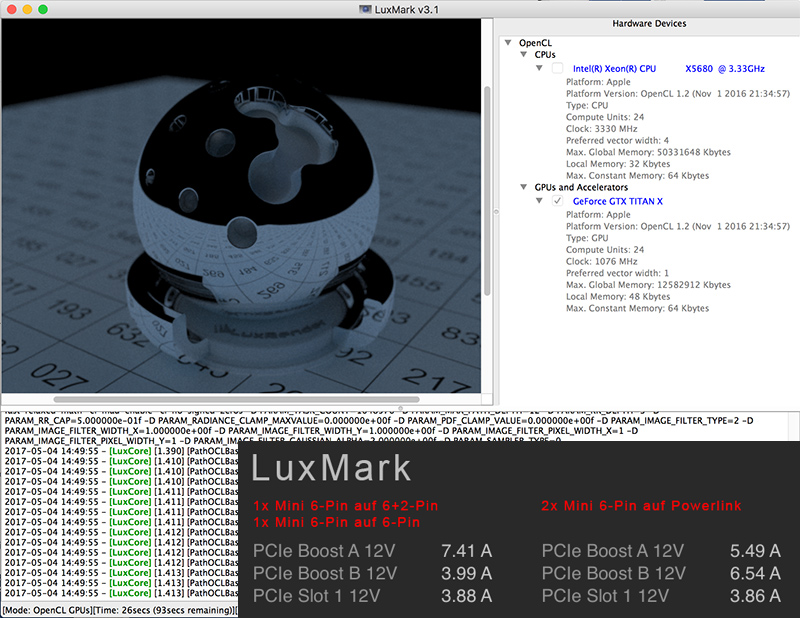The image size is (800, 618).
Task: Click the 'Local Memory: 48 Kbytes' row
Action: point(618,296)
